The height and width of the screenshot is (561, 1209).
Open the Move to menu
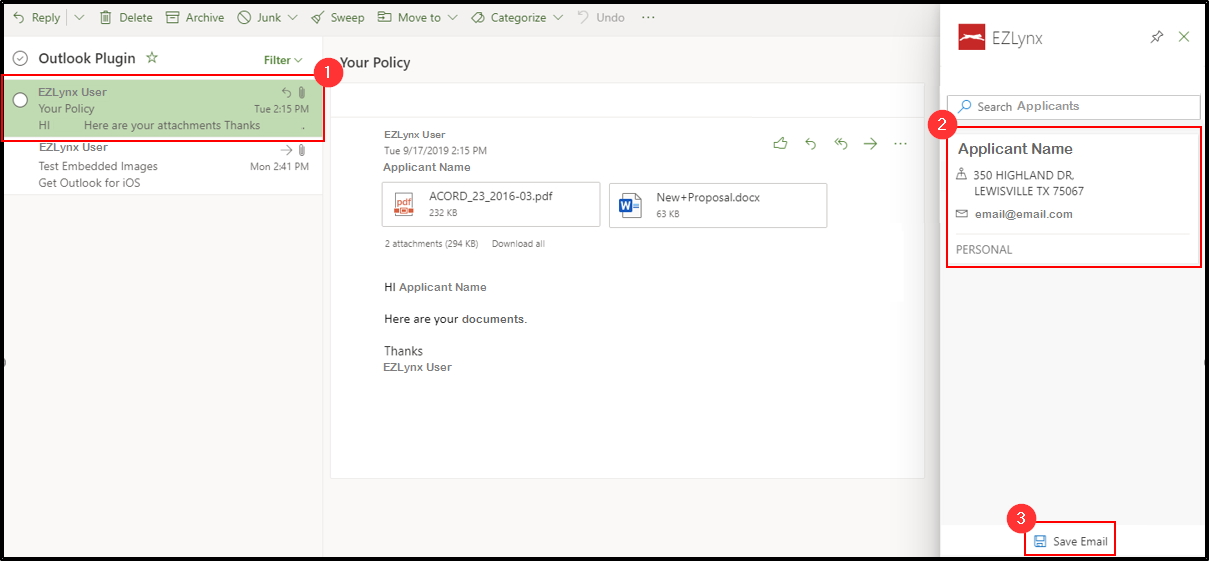pos(409,17)
